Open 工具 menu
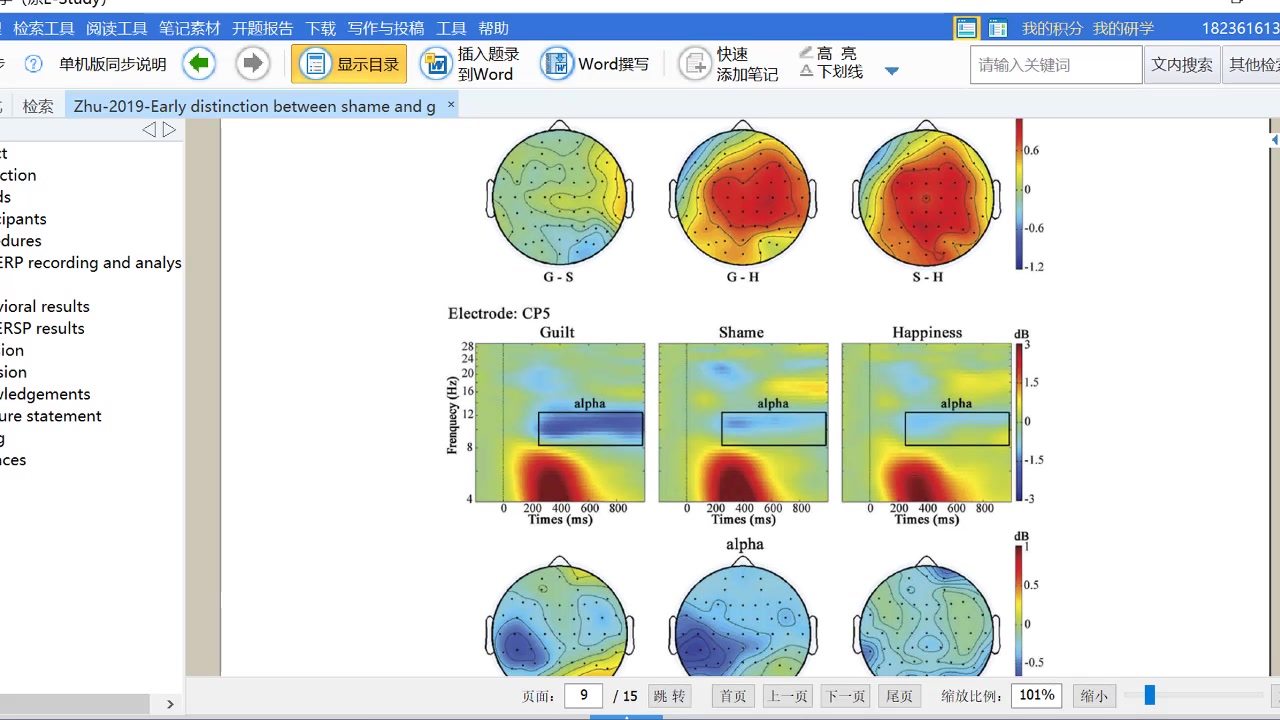This screenshot has width=1280, height=720. coord(452,28)
